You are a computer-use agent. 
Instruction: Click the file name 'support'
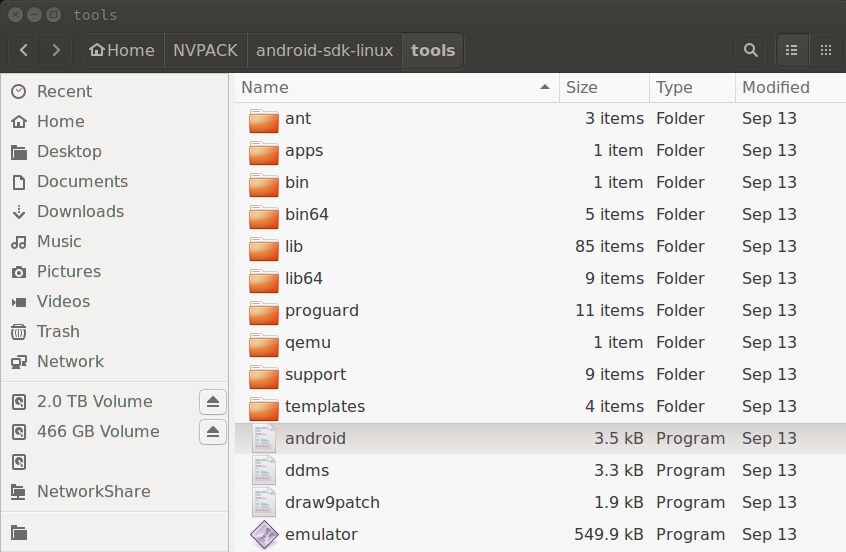315,374
